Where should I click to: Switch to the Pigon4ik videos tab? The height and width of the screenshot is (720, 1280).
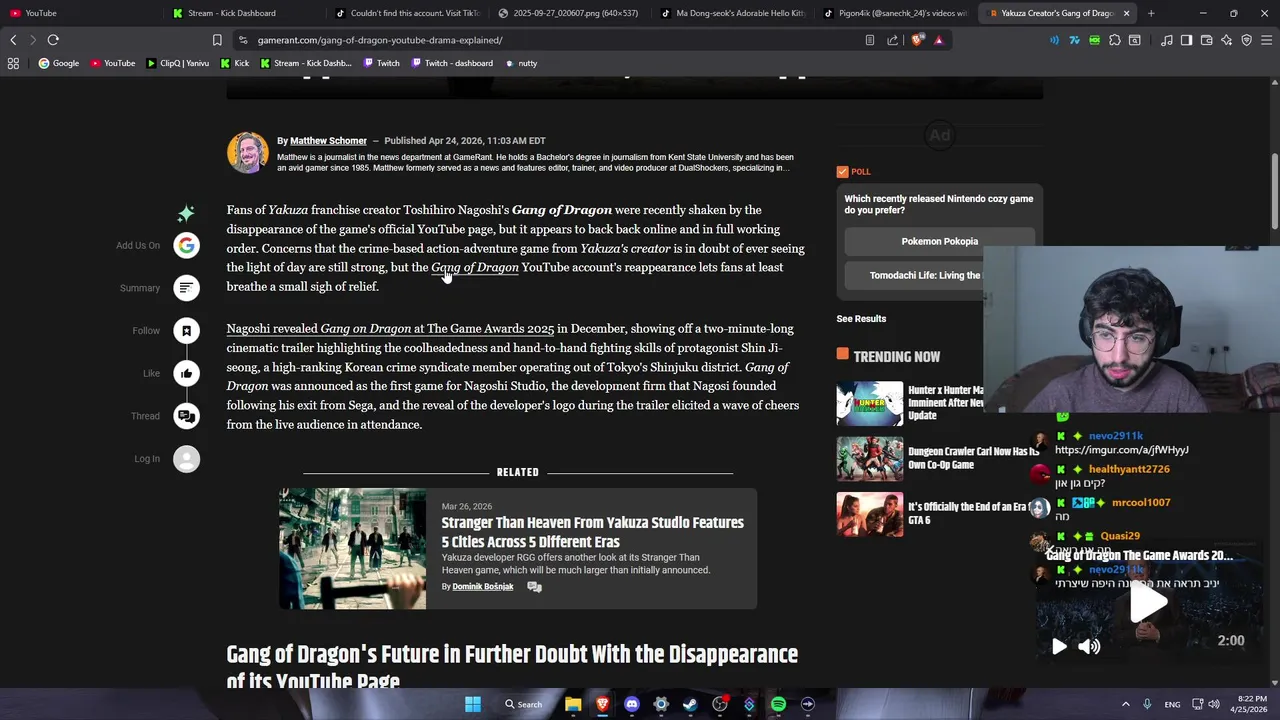coord(896,13)
